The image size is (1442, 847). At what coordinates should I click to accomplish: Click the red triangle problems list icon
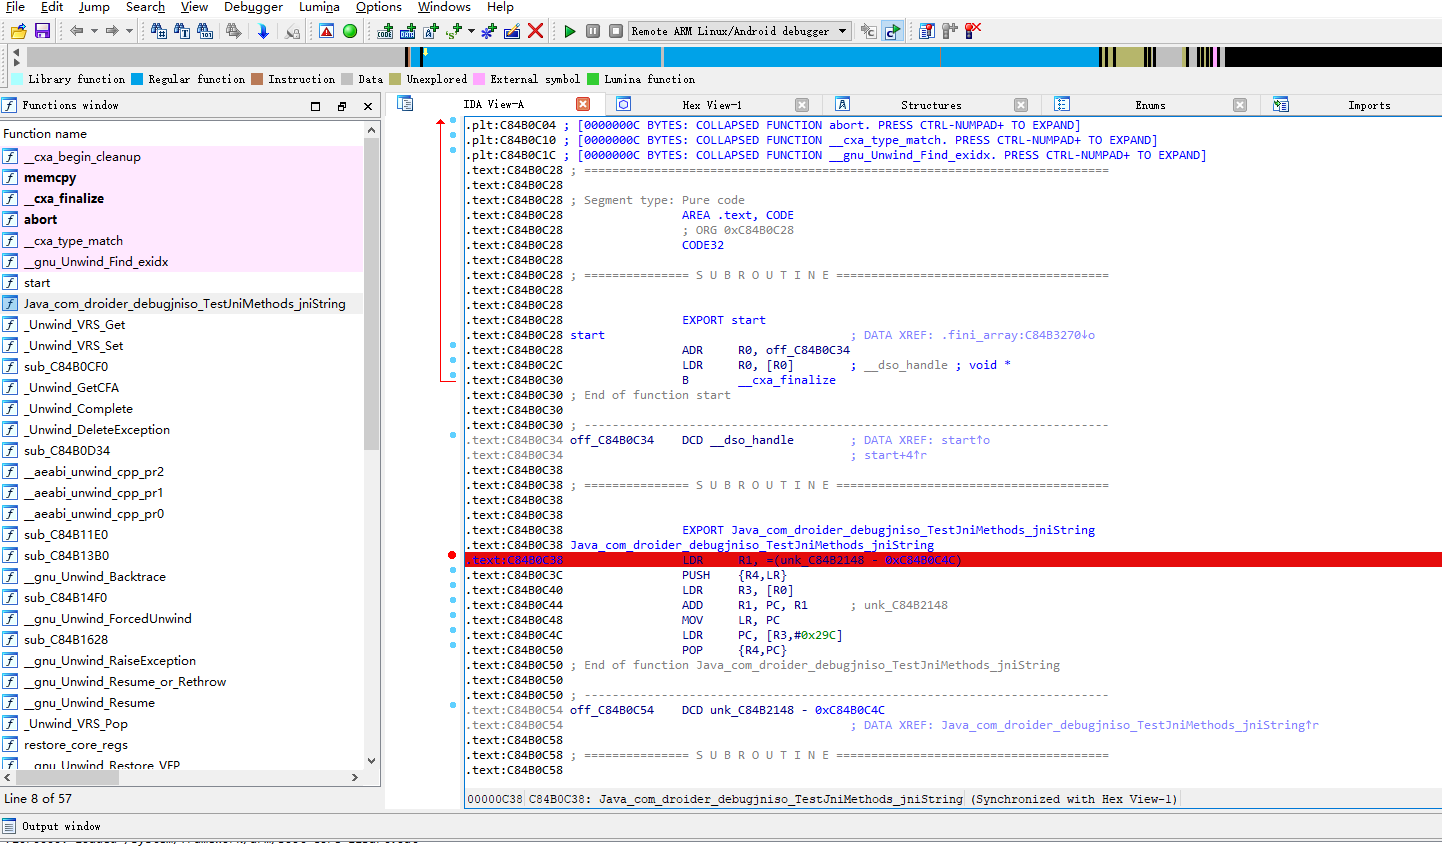click(x=327, y=31)
